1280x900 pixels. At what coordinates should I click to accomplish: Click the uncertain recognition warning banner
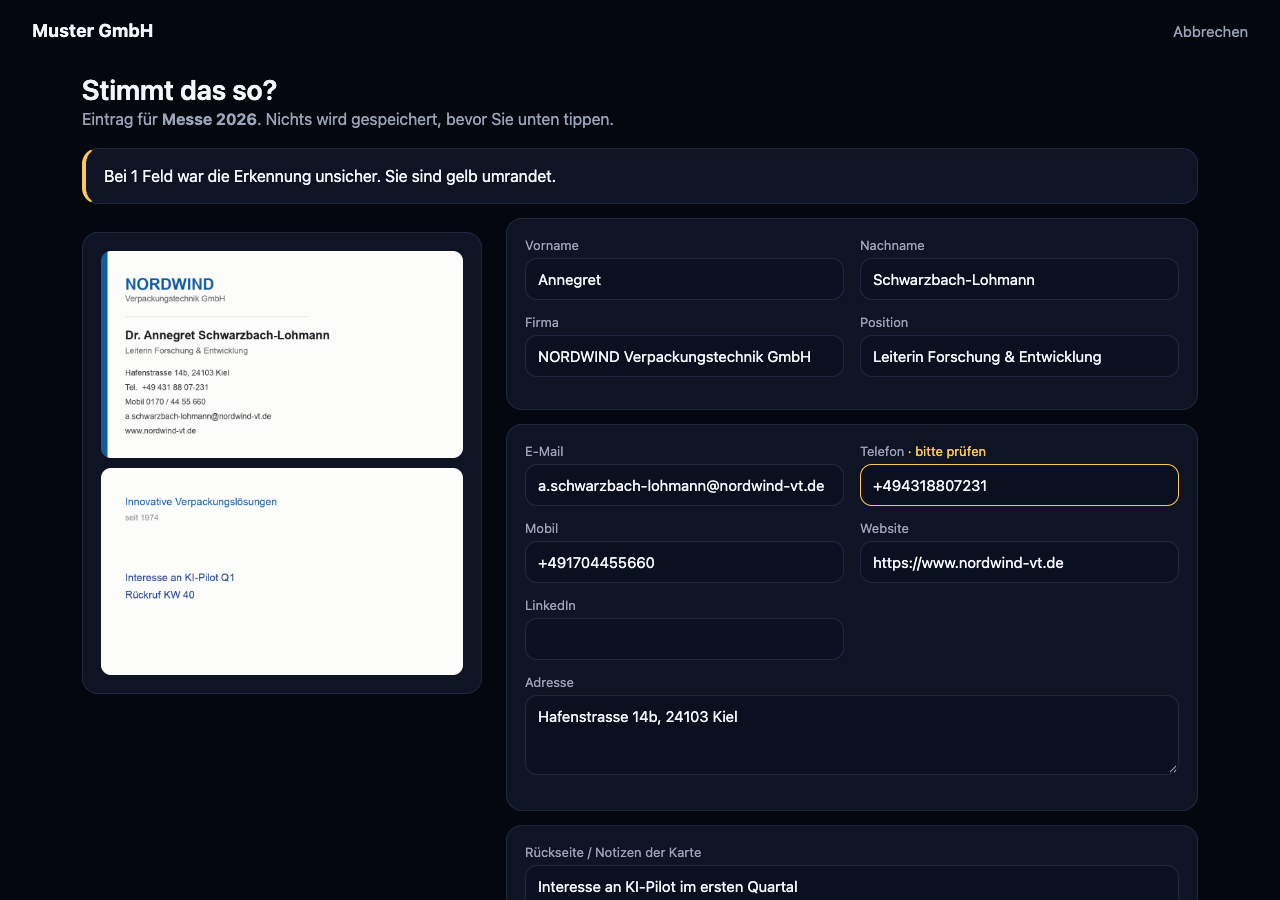[640, 176]
